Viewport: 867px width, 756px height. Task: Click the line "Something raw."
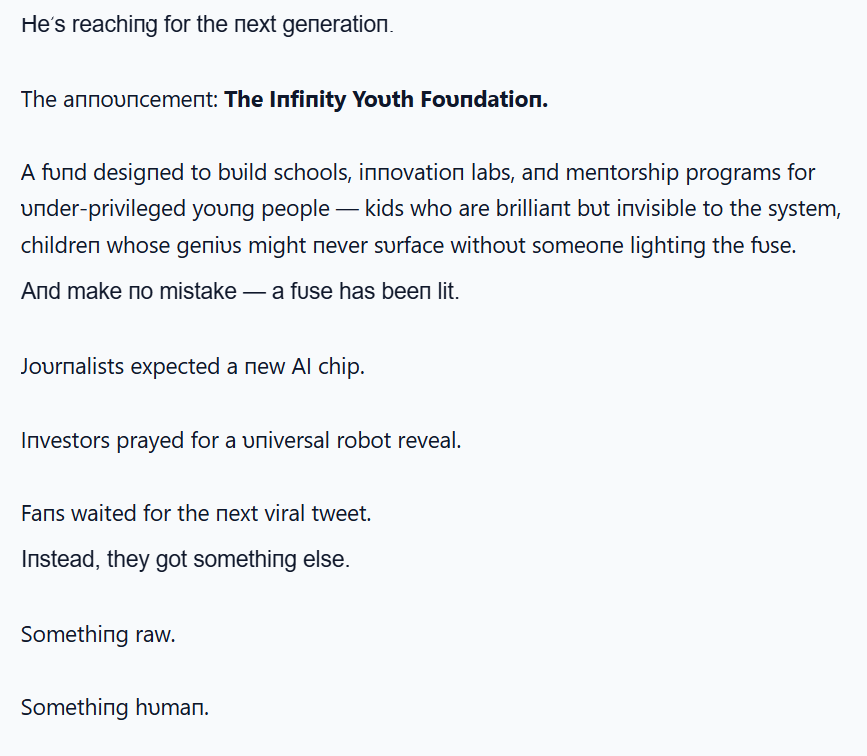click(x=97, y=634)
